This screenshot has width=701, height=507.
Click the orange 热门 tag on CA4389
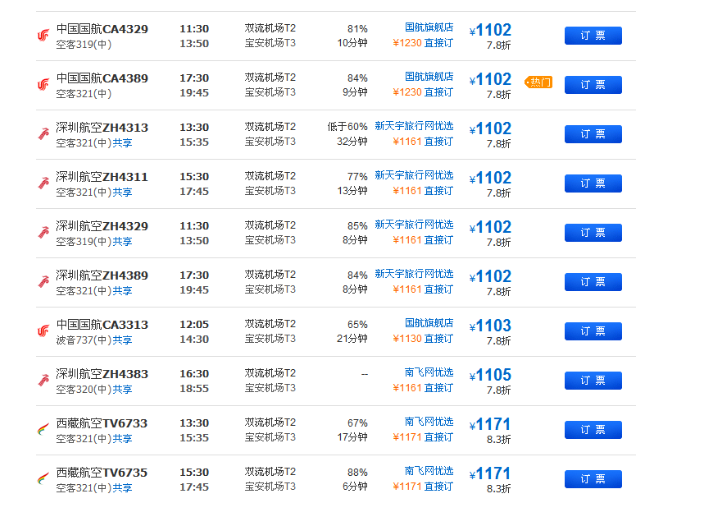click(x=539, y=82)
